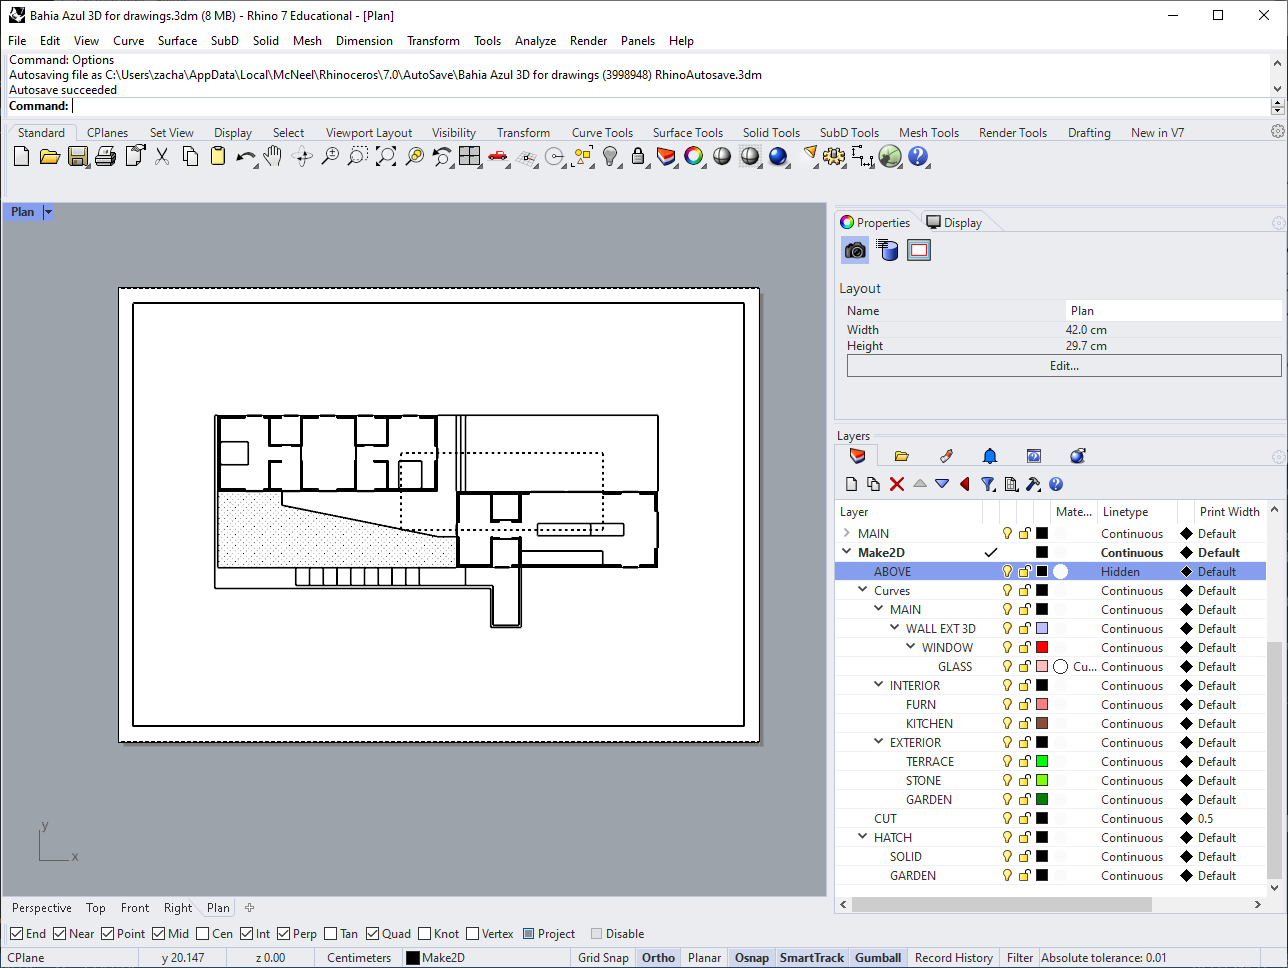The height and width of the screenshot is (968, 1288).
Task: Click the Save file toolbar icon
Action: (x=77, y=156)
